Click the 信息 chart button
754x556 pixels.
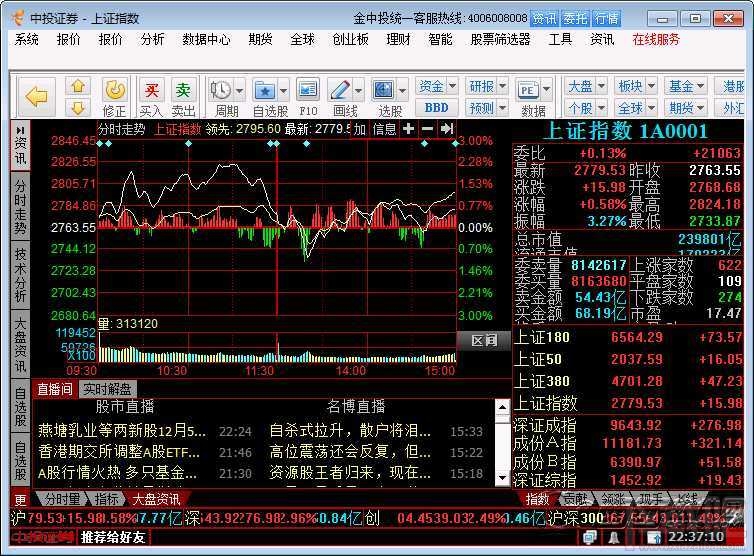pos(384,129)
